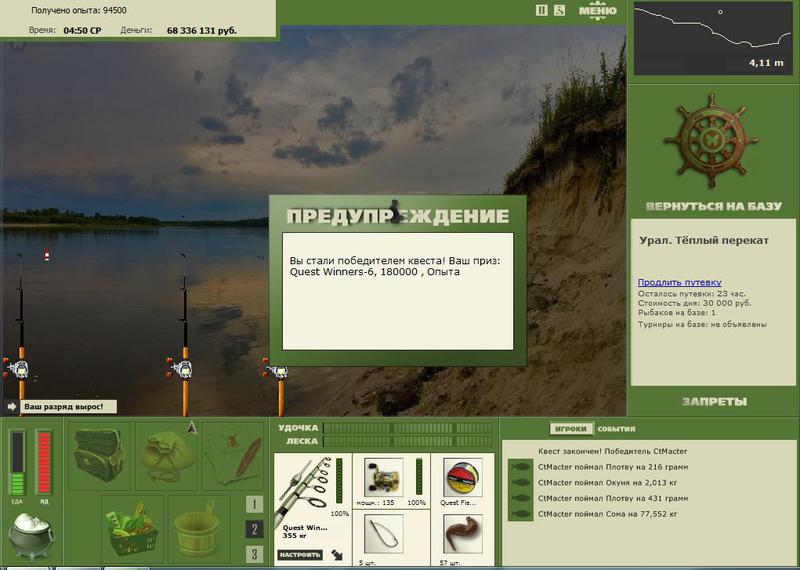Screen dimensions: 800x570
Task: Select rod slot 2
Action: coord(254,529)
